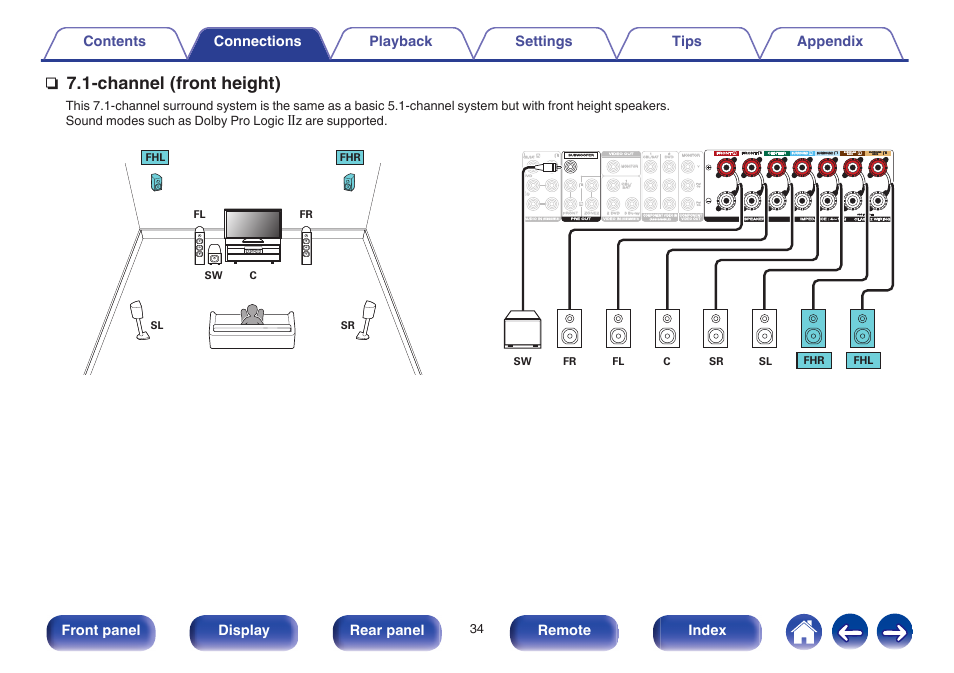Click the C center speaker in wiring diagram
The height and width of the screenshot is (673, 954).
[667, 329]
